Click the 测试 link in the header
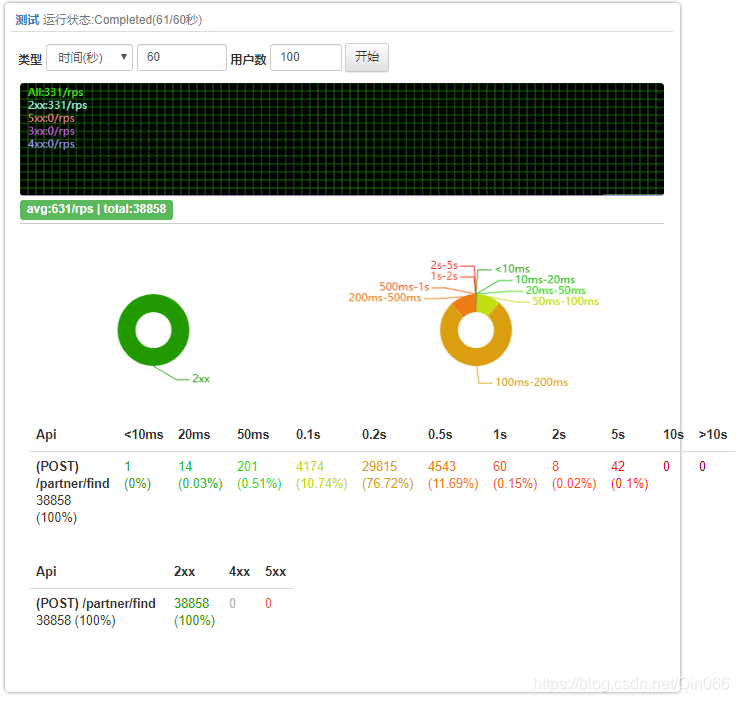This screenshot has height=702, width=739. click(x=27, y=20)
